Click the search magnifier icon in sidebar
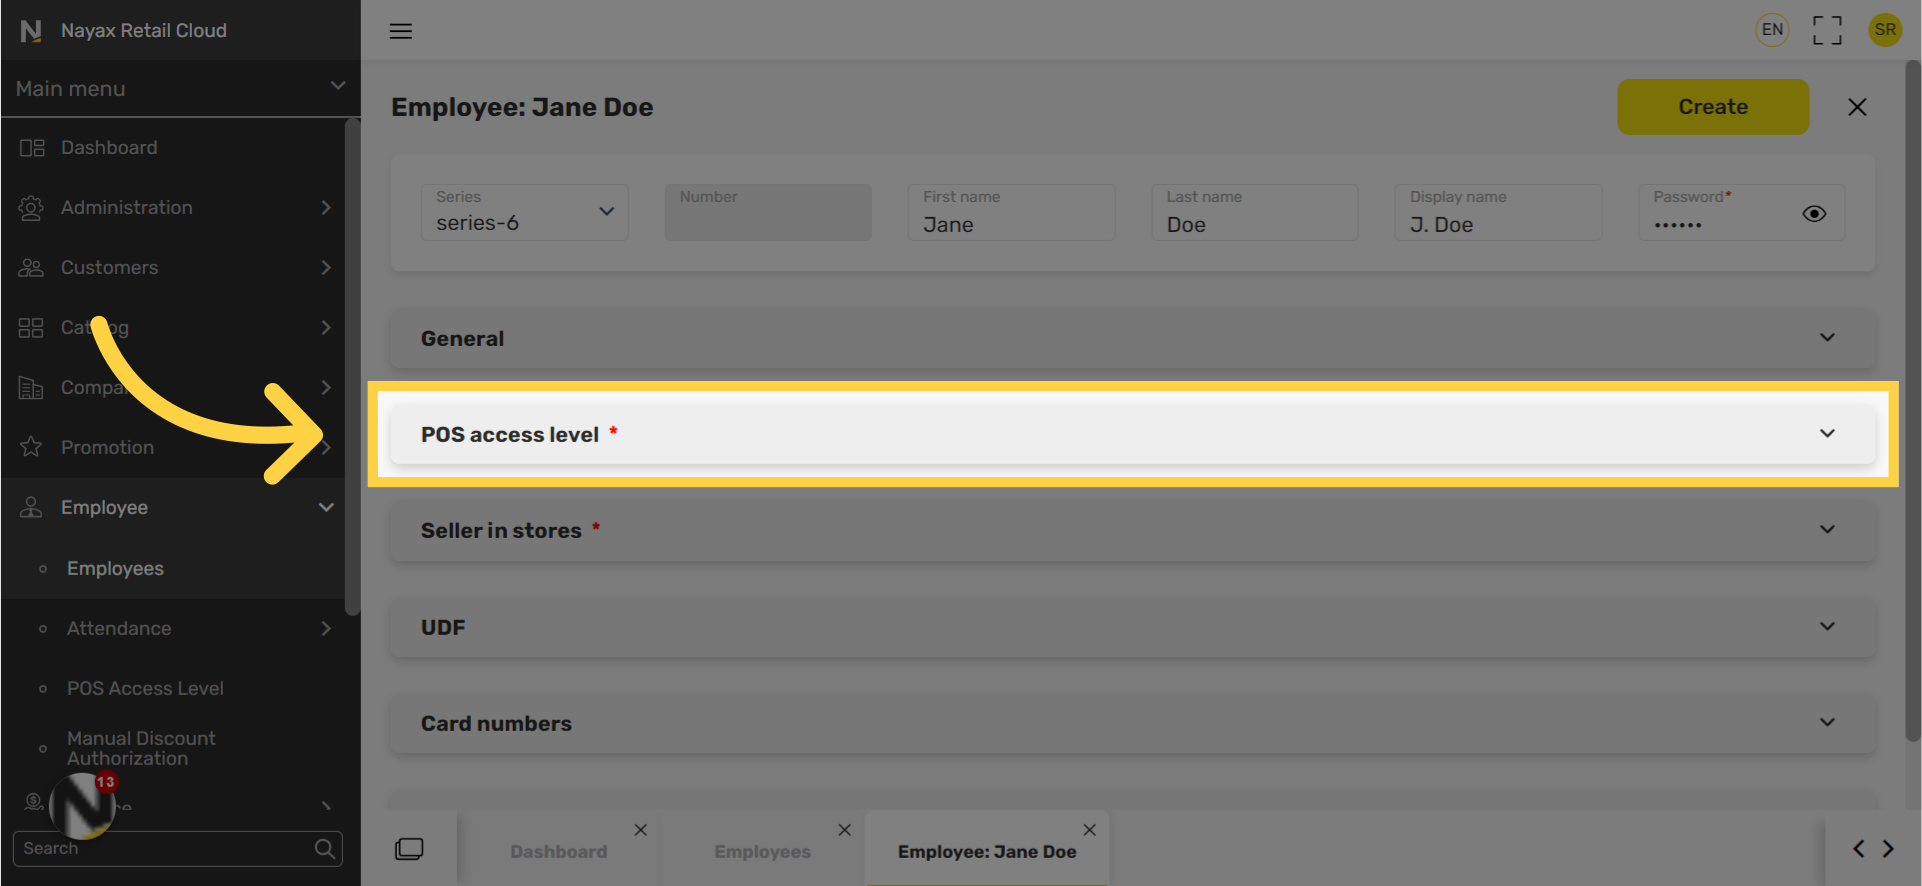This screenshot has width=1922, height=886. (324, 849)
